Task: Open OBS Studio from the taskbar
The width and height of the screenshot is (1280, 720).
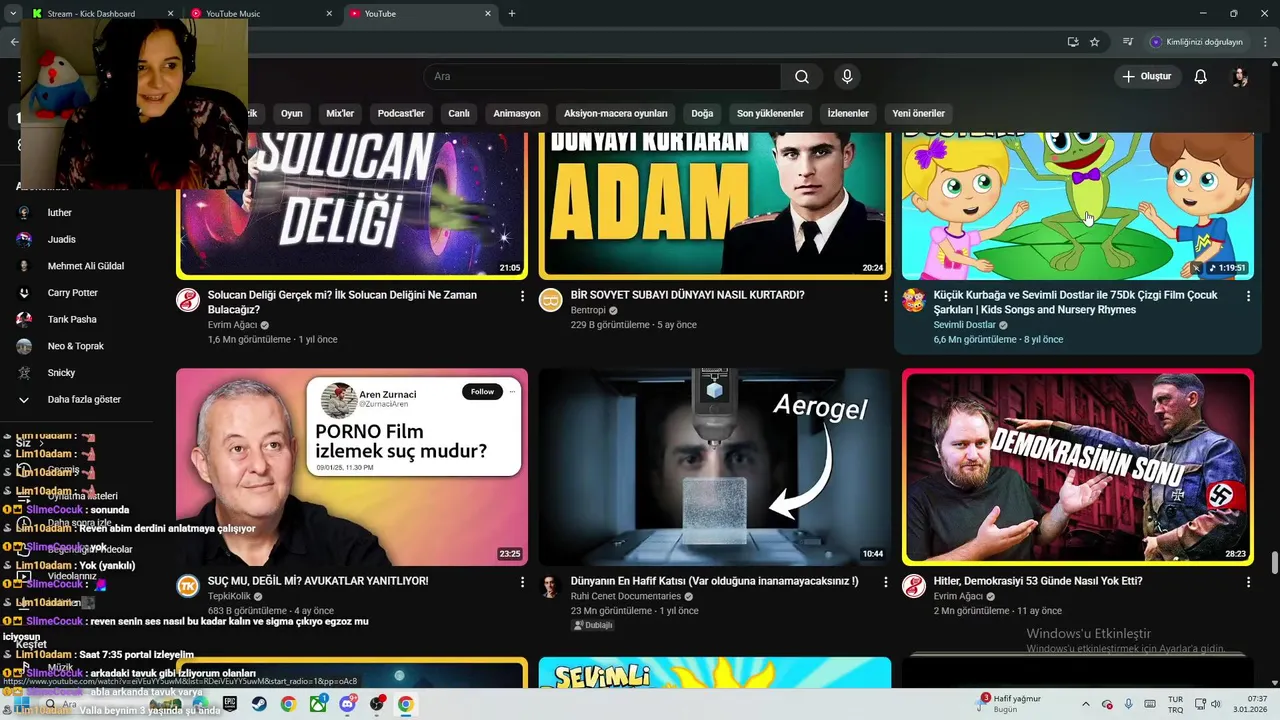Action: coord(376,704)
